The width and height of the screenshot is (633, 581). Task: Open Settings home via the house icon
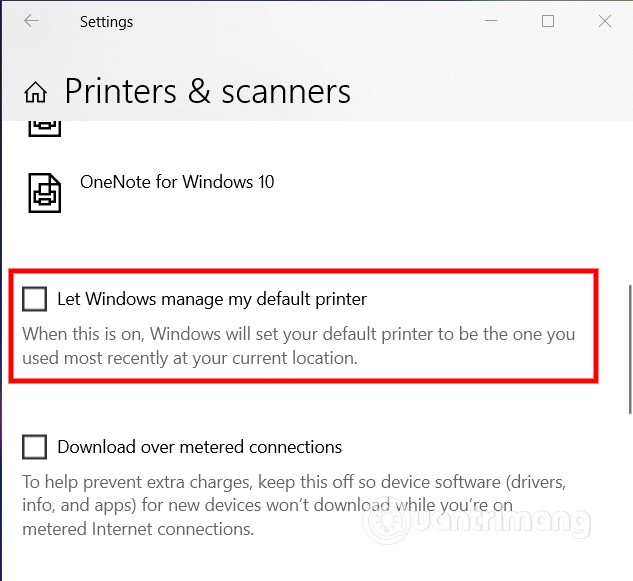point(36,92)
